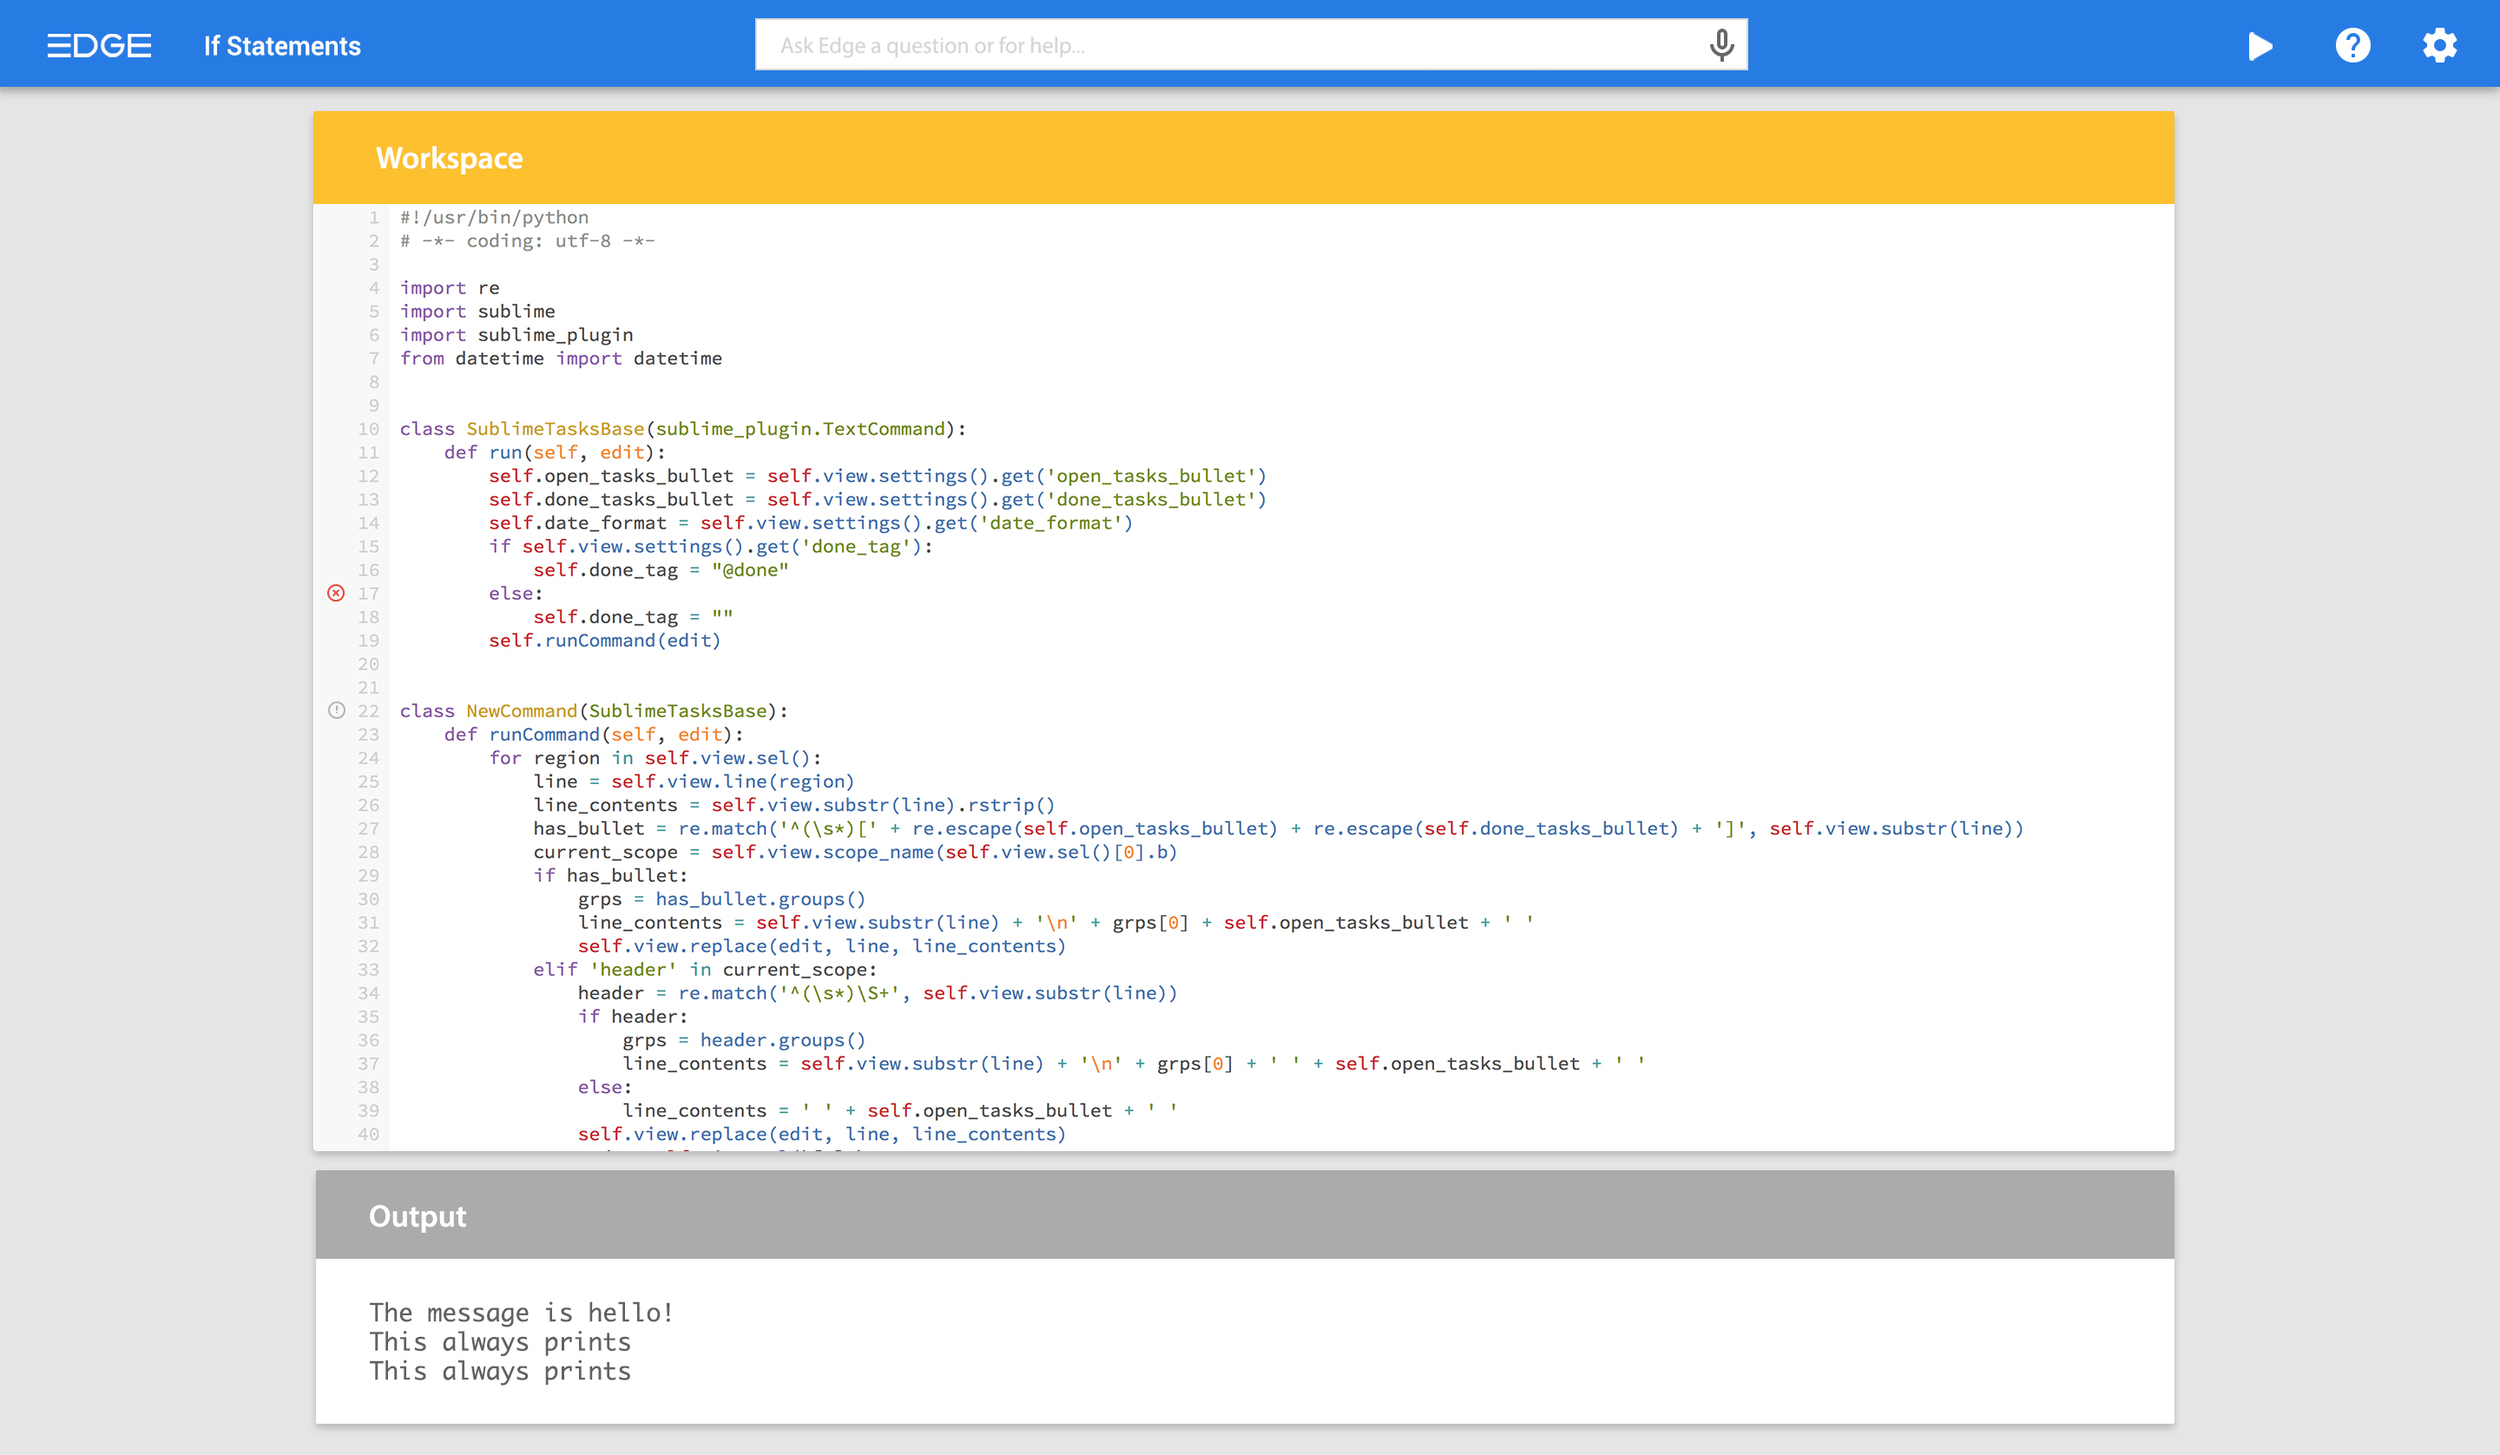The image size is (2500, 1455).
Task: Place cursor on 'import sublime_plugin' line
Action: coord(516,335)
